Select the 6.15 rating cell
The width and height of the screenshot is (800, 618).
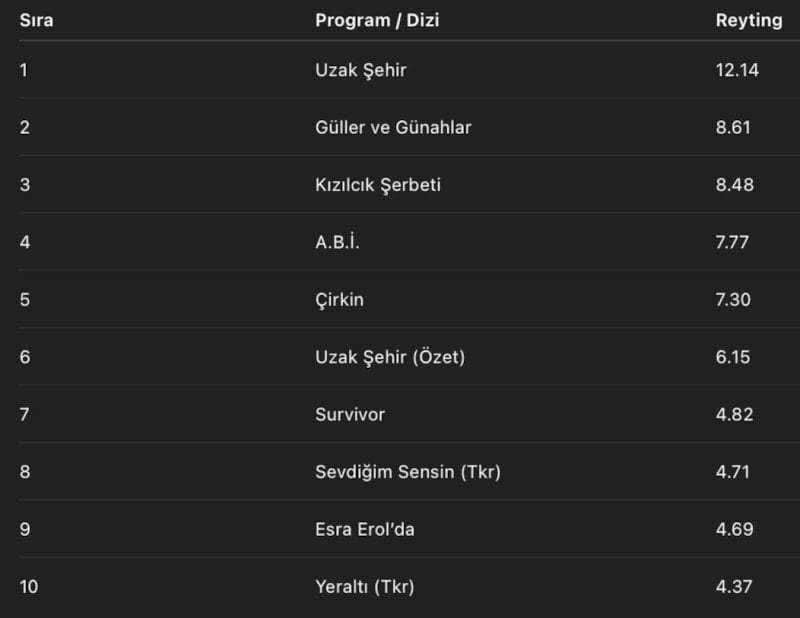pos(733,357)
